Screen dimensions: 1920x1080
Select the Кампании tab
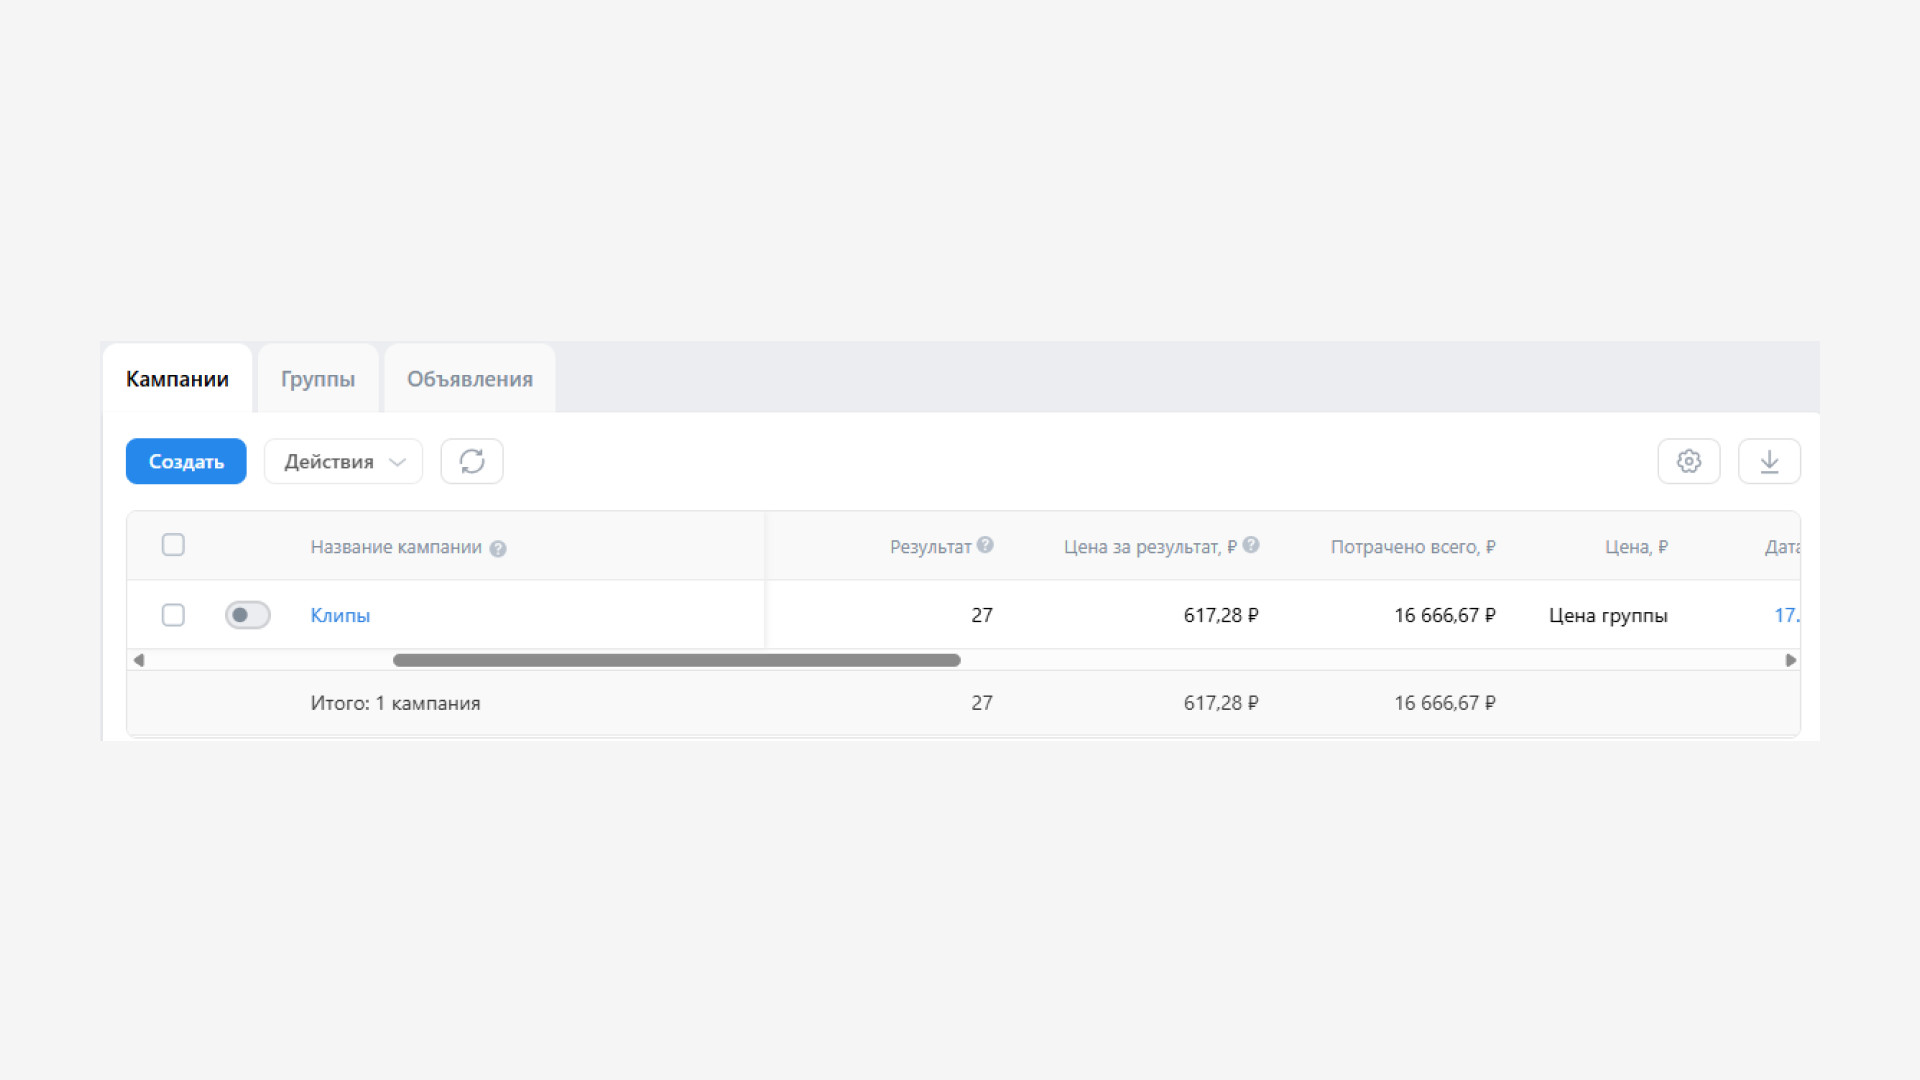177,379
